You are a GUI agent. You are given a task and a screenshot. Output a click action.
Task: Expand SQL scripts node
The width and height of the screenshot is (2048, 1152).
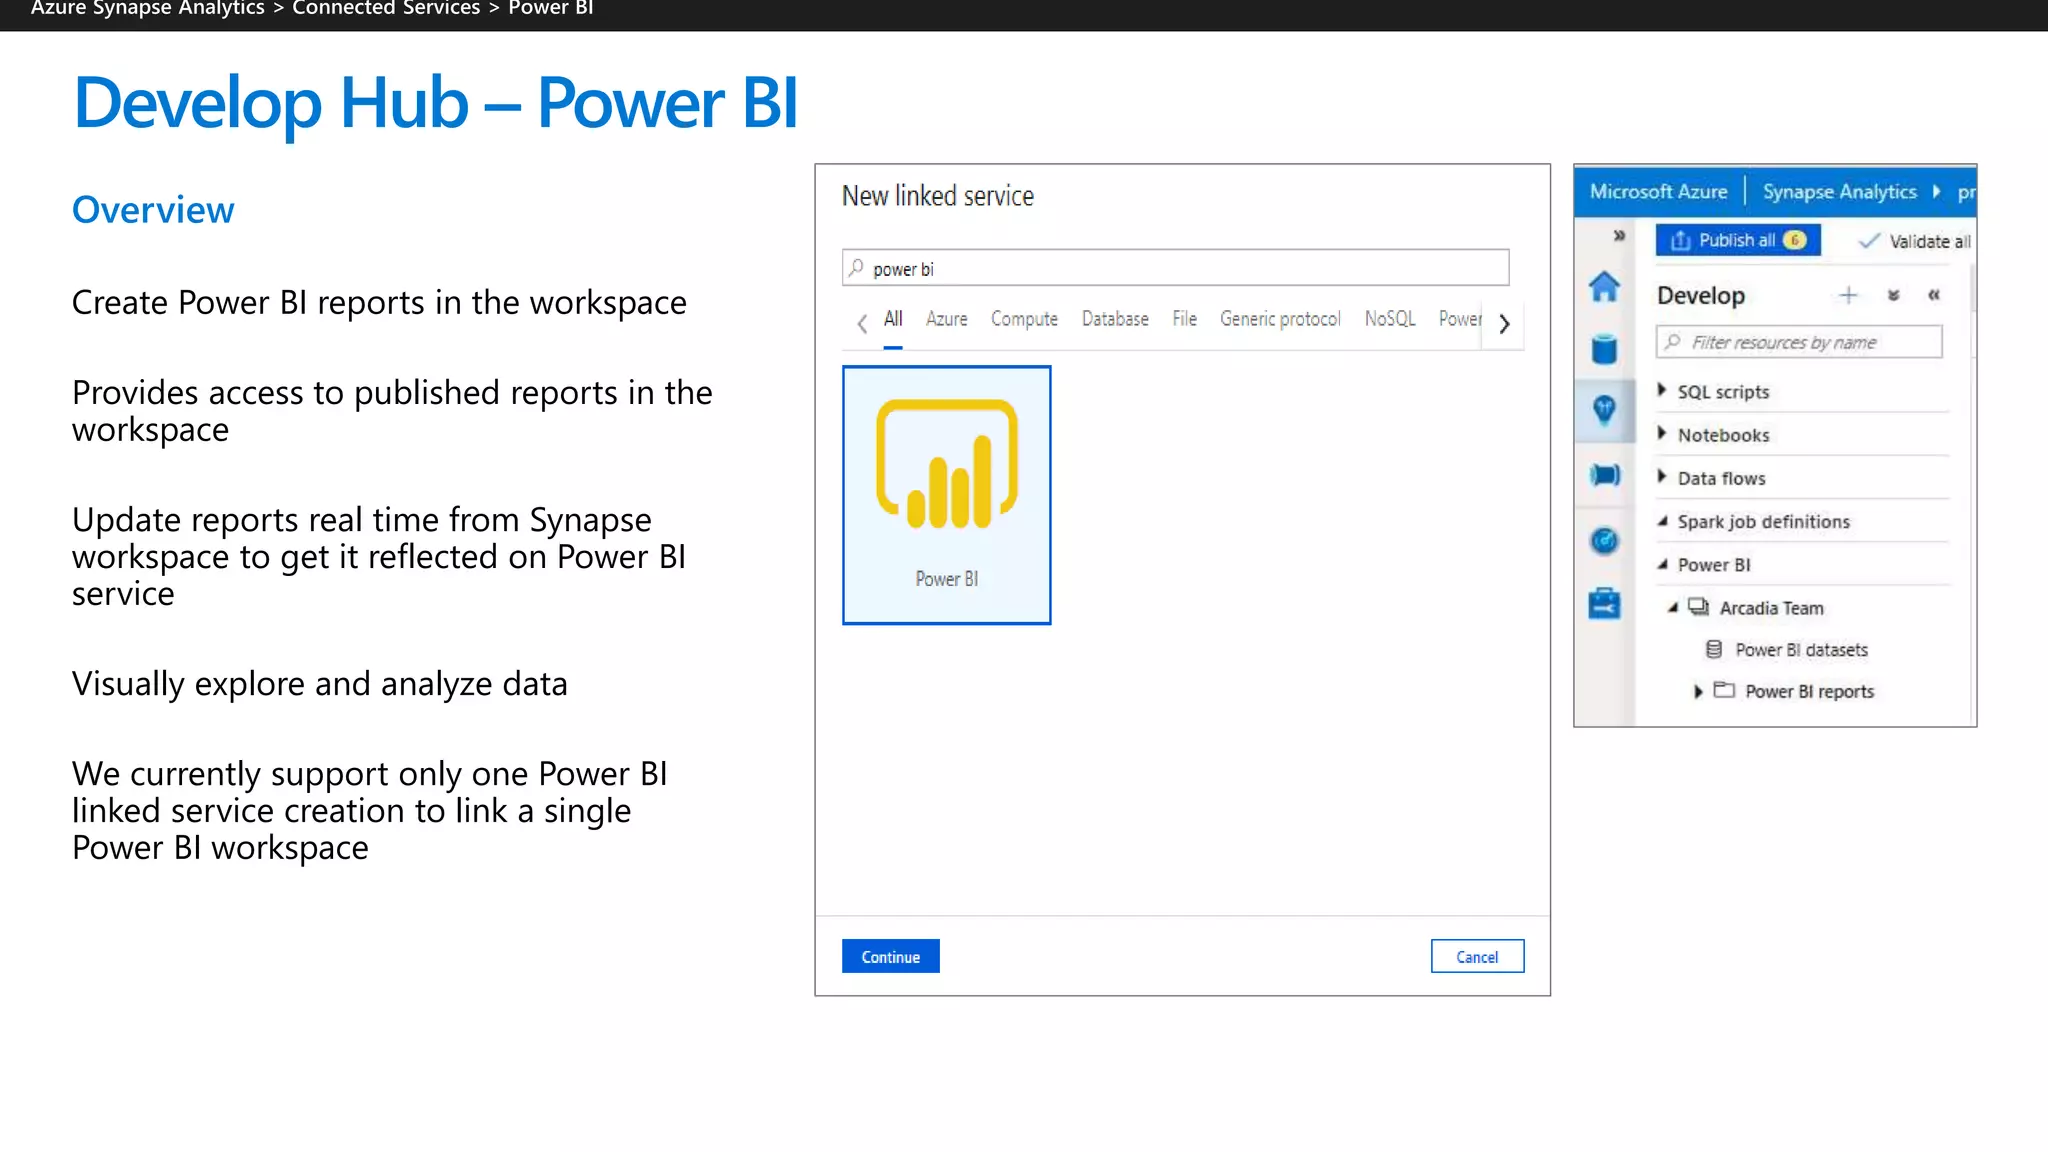1662,390
